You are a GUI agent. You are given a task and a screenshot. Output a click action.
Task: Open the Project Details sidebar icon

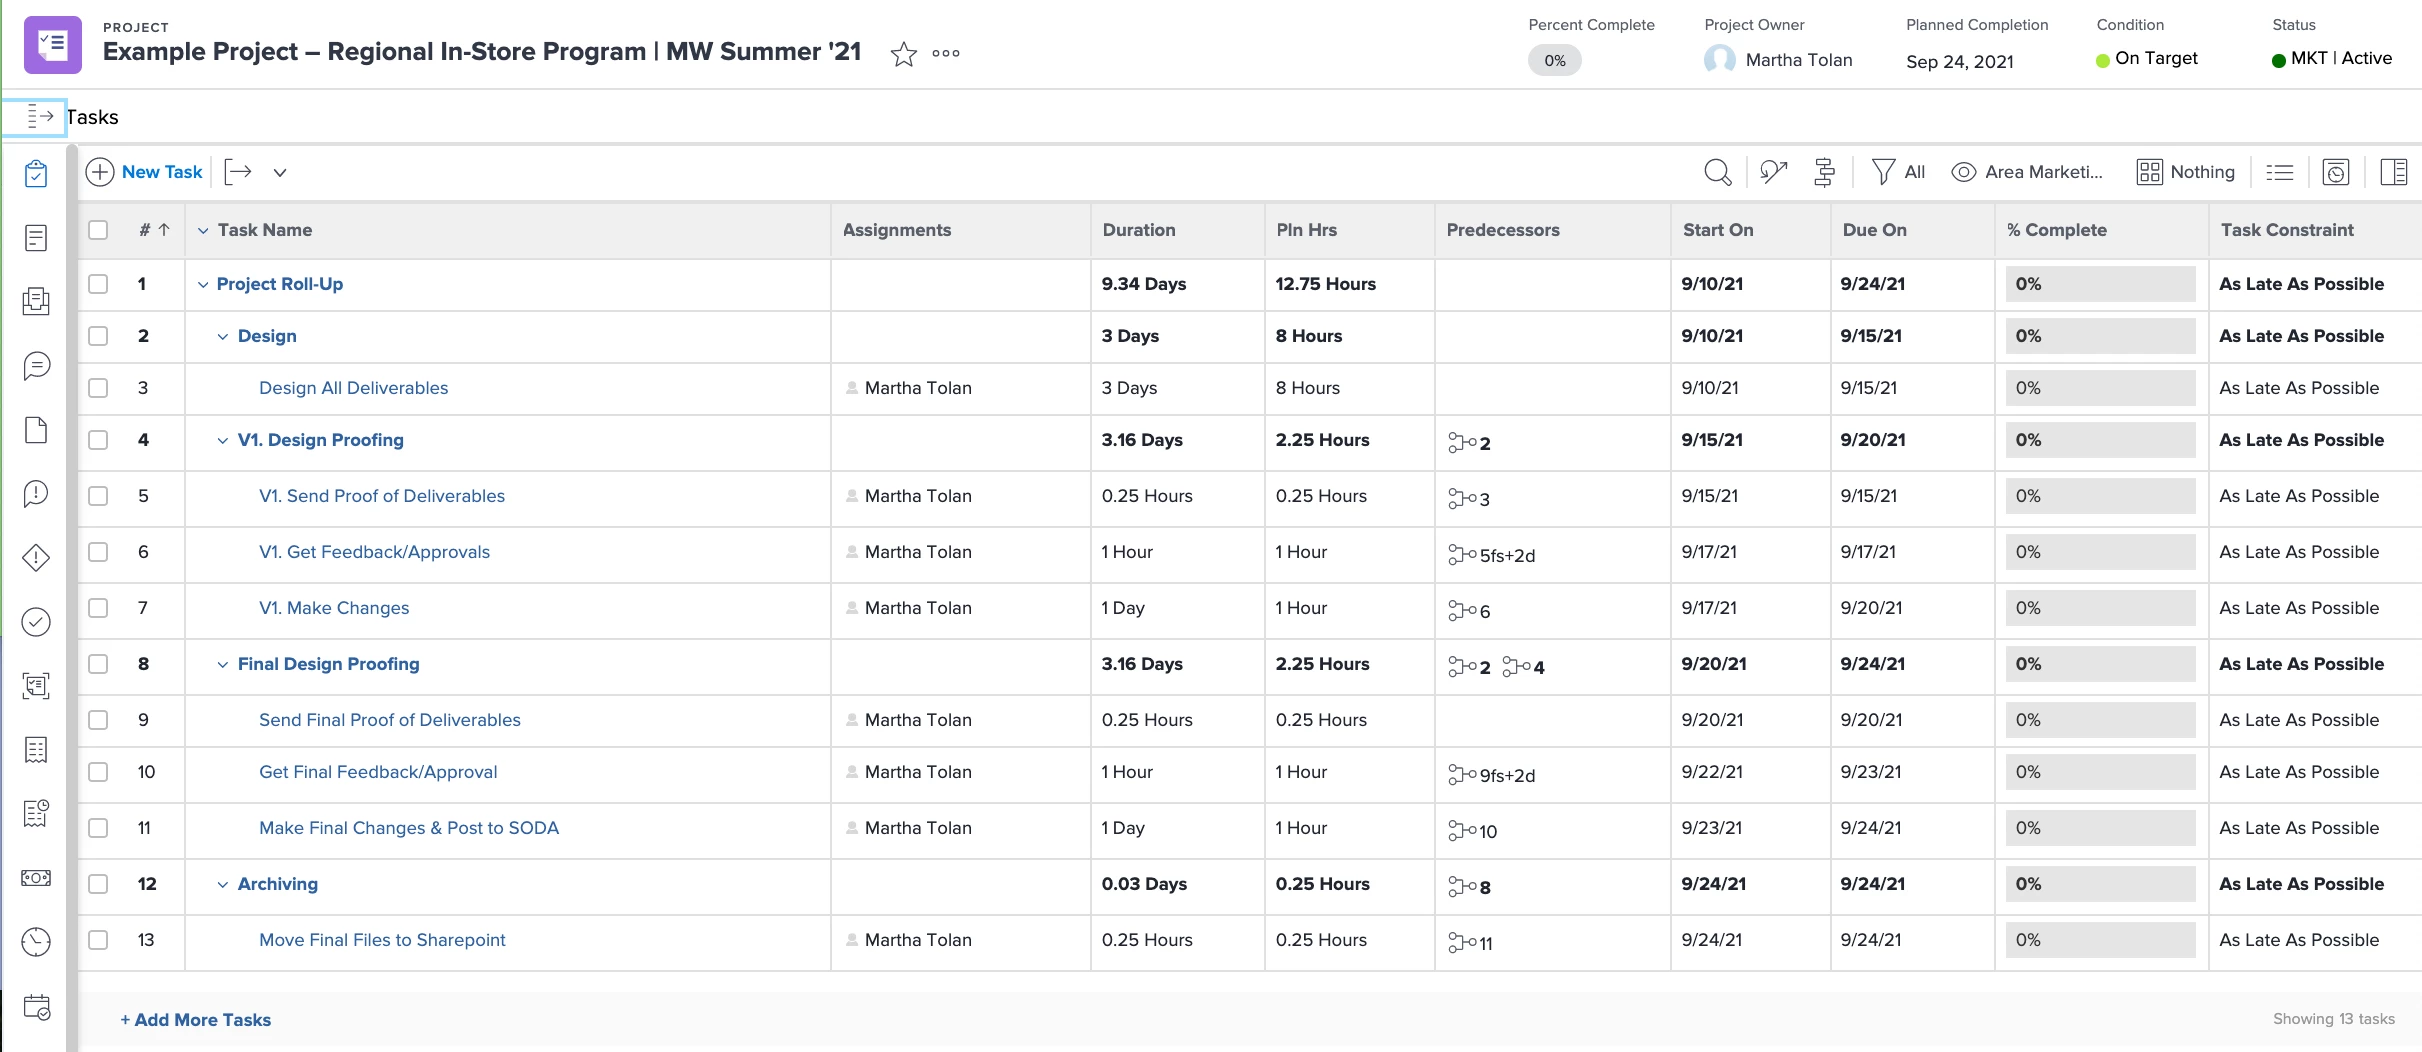[36, 238]
